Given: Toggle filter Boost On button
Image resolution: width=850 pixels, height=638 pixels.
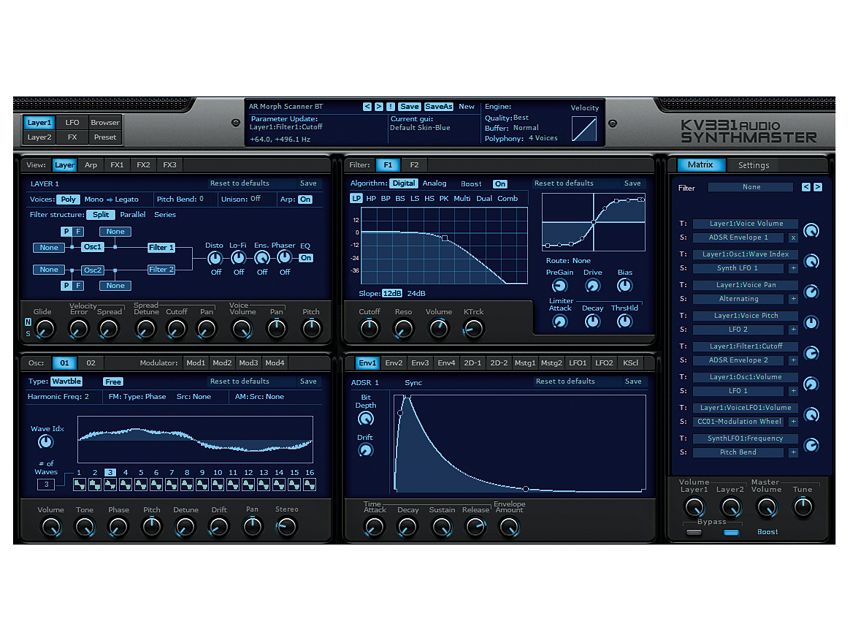Looking at the screenshot, I should [x=500, y=184].
